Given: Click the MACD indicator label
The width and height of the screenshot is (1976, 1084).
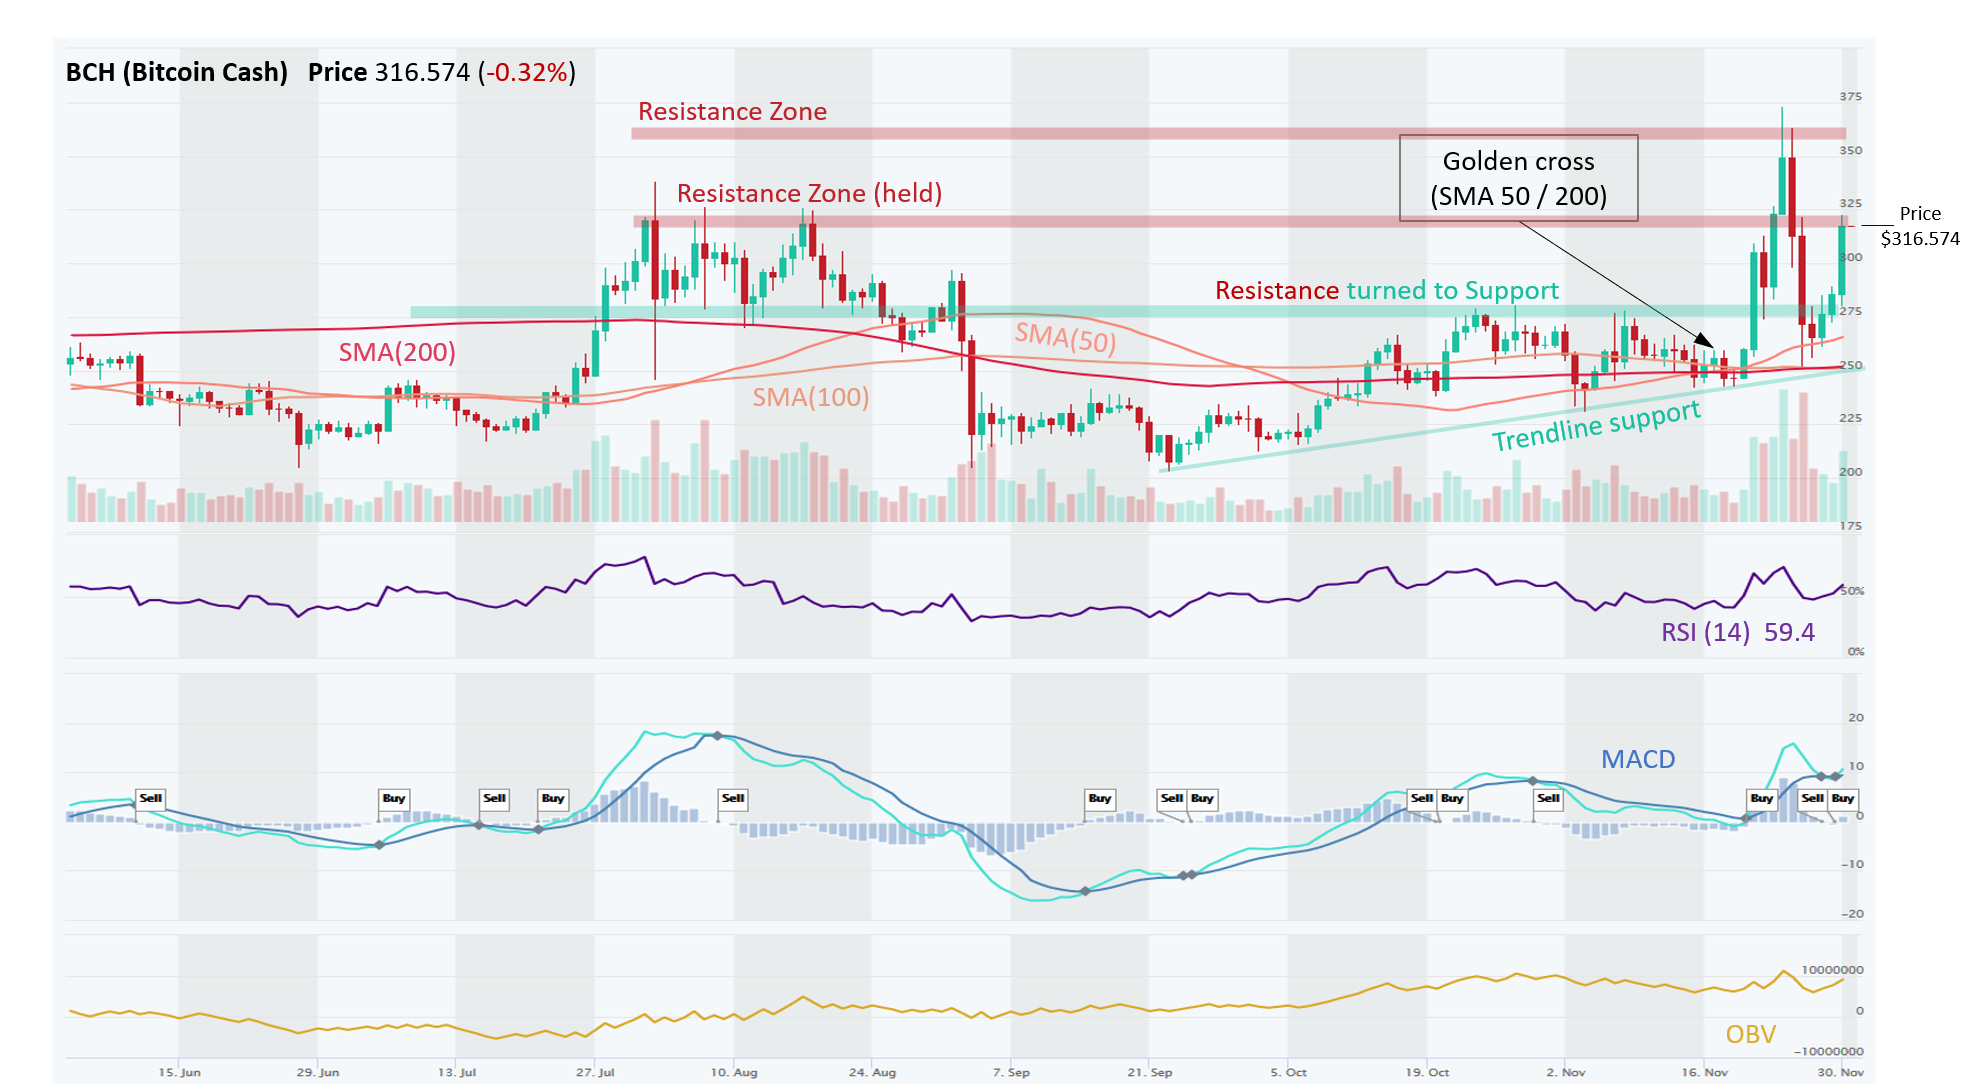Looking at the screenshot, I should (x=1637, y=759).
